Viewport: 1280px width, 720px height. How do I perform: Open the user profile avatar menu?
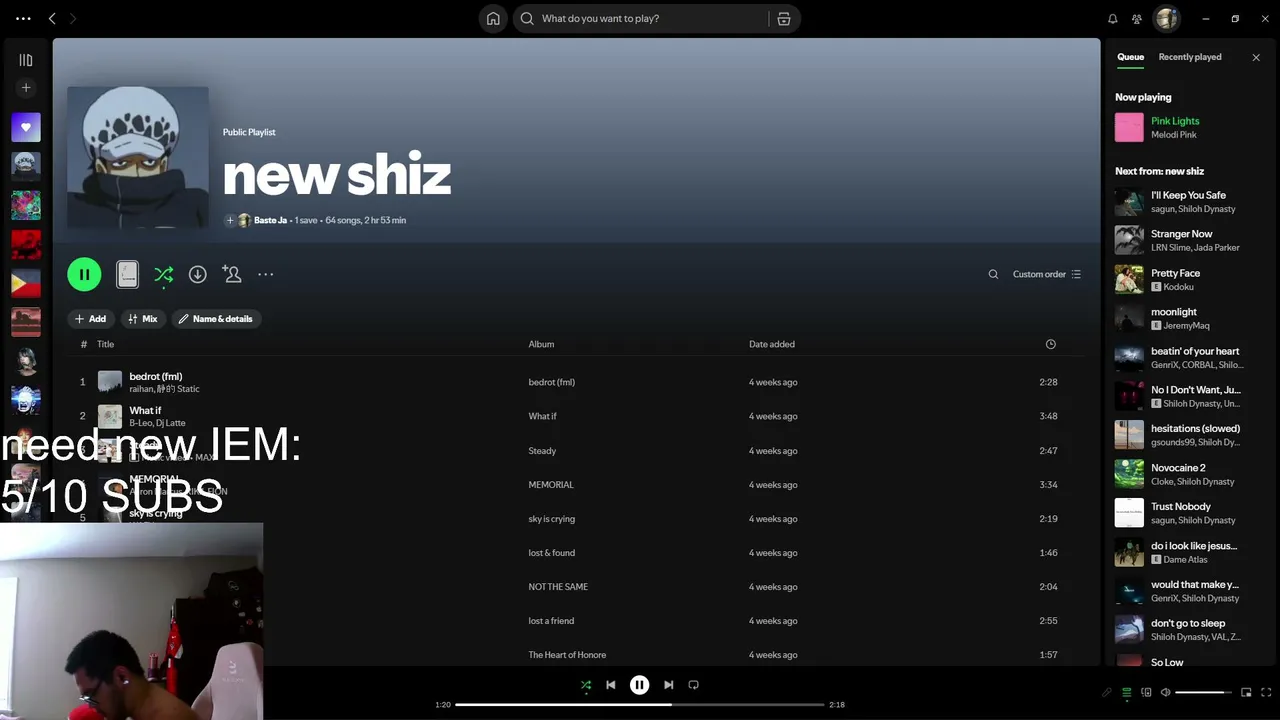[x=1167, y=18]
